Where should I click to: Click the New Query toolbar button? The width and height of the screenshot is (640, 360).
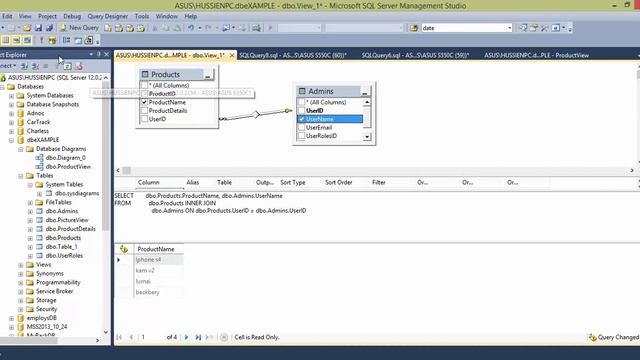[x=80, y=28]
